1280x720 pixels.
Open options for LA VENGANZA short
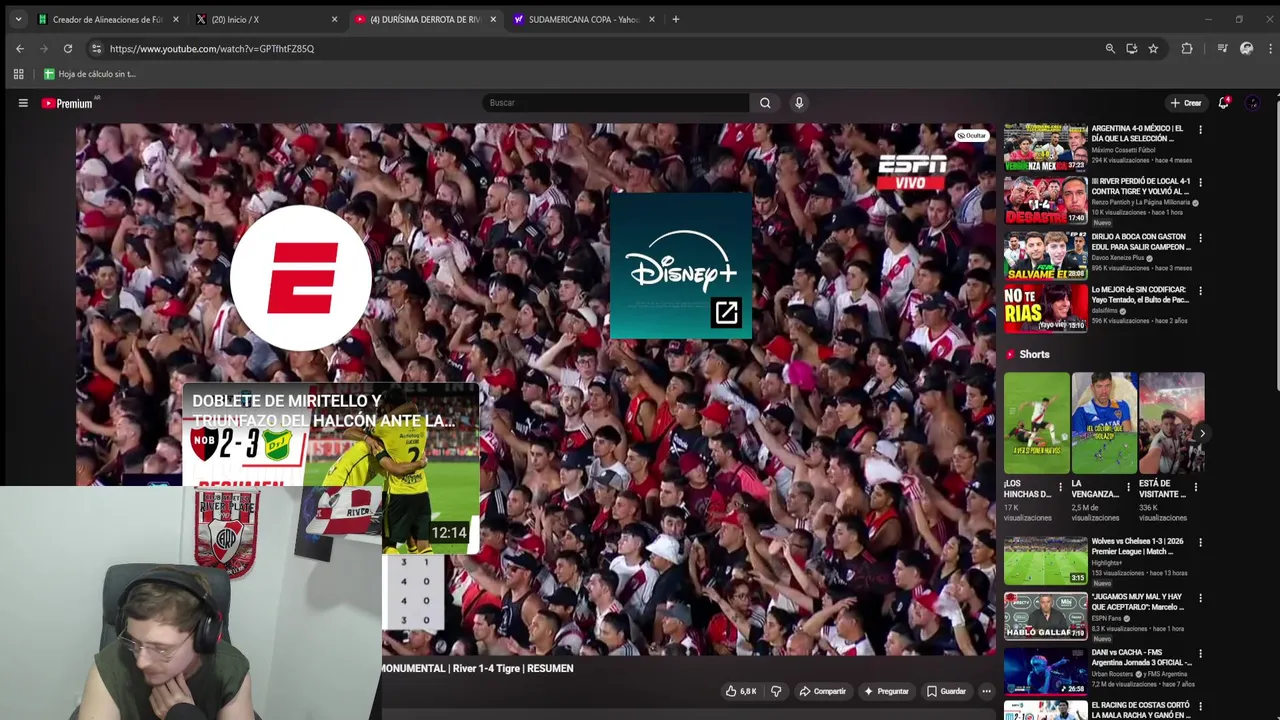tap(1128, 488)
